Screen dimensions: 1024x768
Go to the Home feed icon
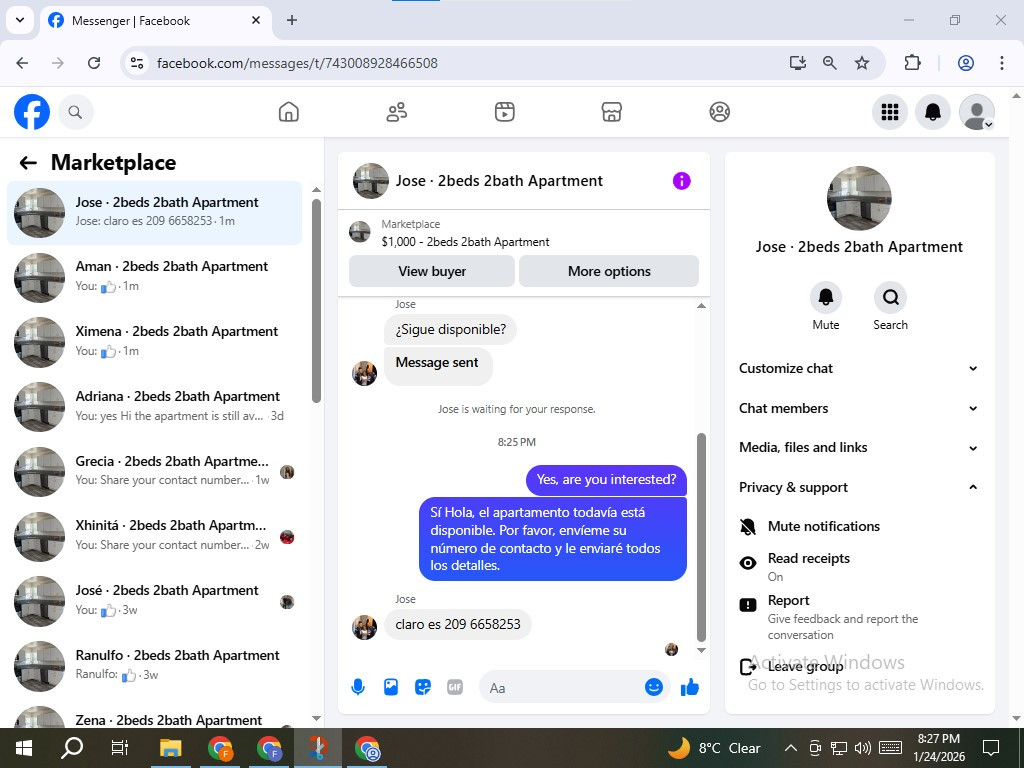click(289, 112)
